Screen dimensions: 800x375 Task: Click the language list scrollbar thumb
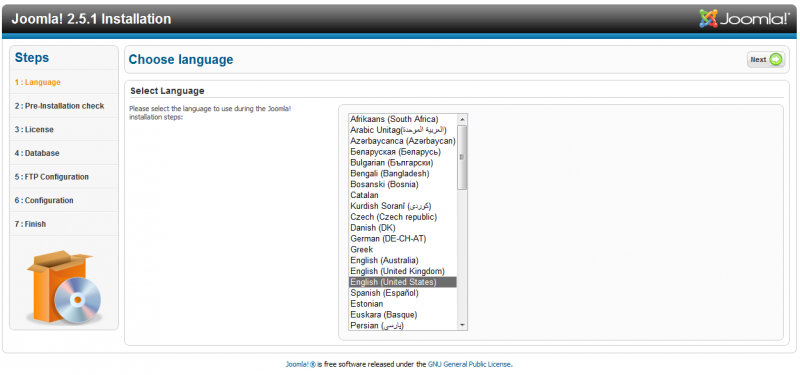[462, 157]
